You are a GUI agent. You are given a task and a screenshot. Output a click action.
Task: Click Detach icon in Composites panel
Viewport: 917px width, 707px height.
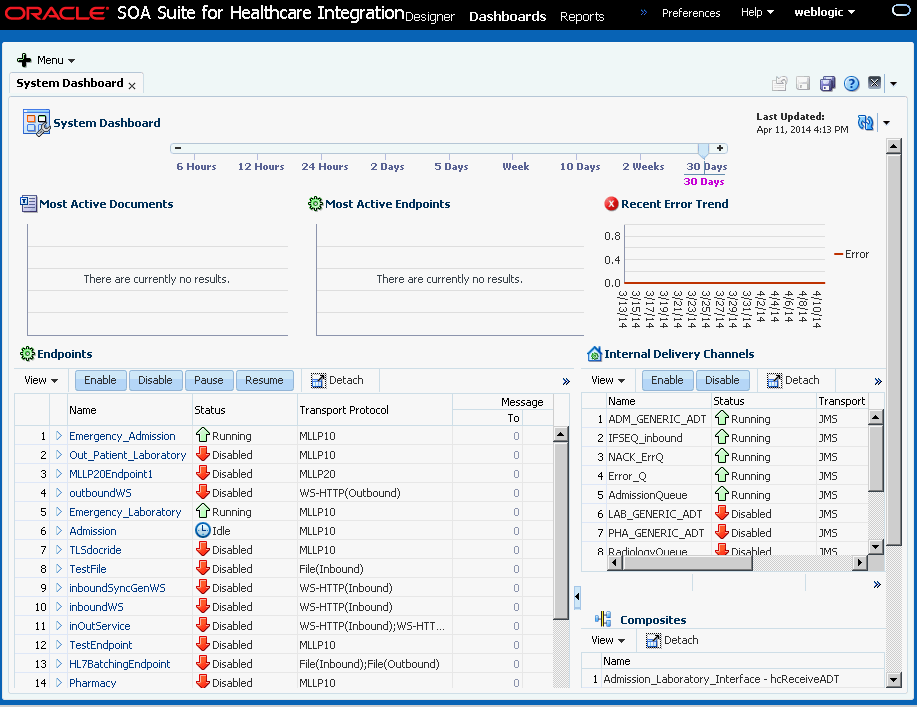pyautogui.click(x=653, y=640)
